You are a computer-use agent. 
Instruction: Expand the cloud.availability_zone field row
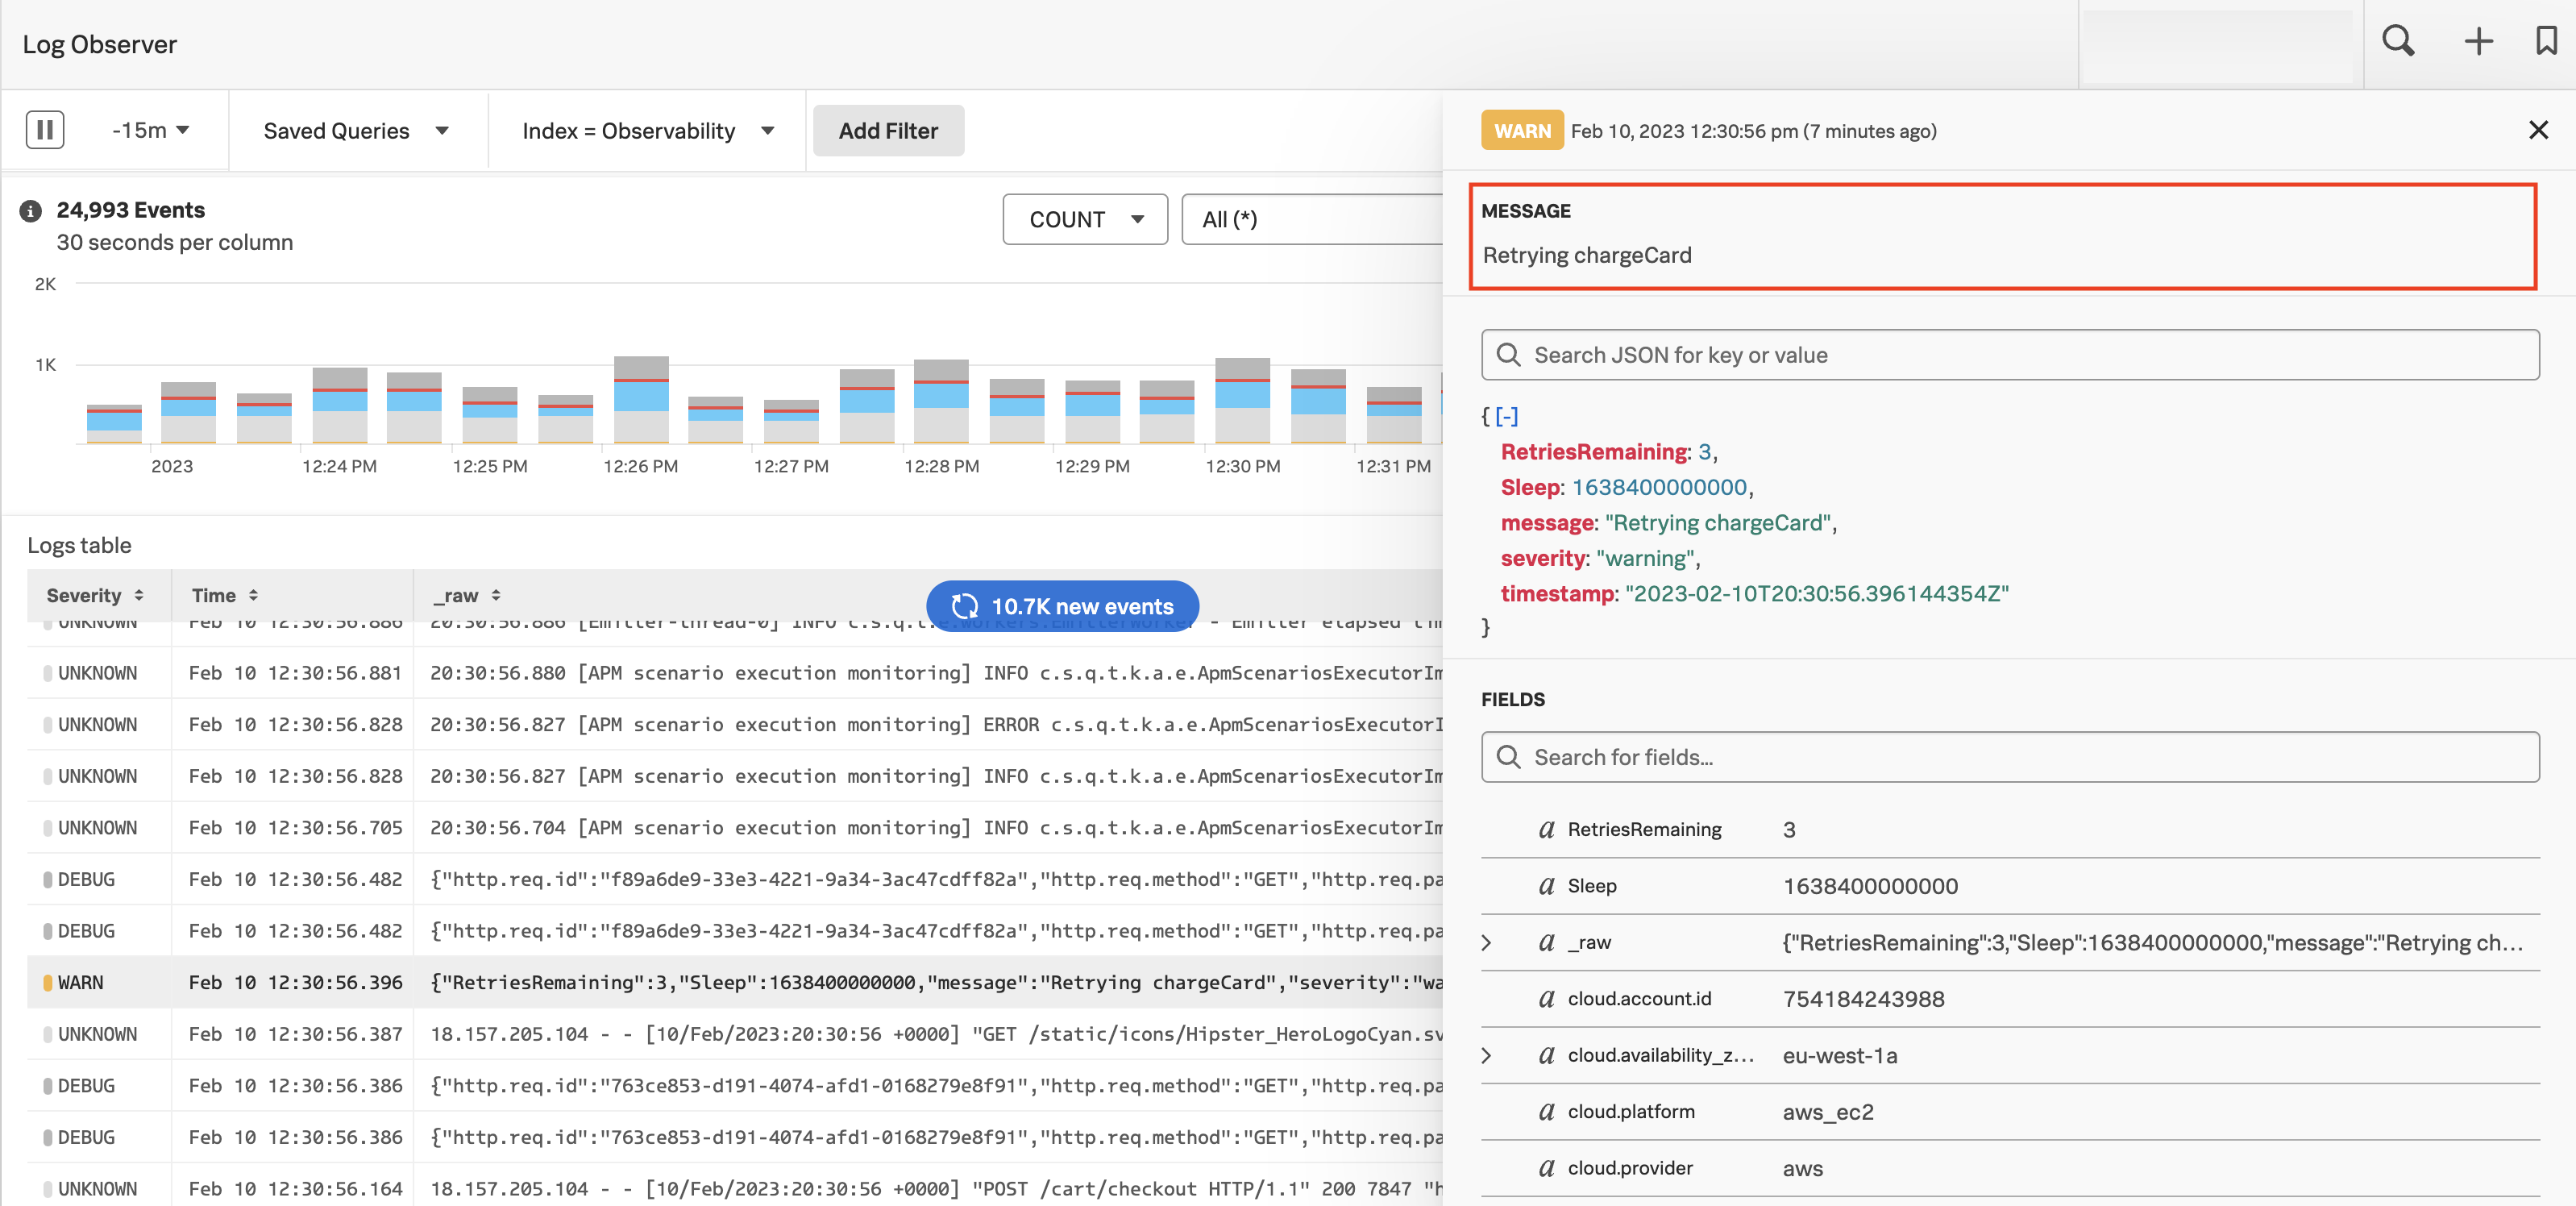pyautogui.click(x=1487, y=1056)
